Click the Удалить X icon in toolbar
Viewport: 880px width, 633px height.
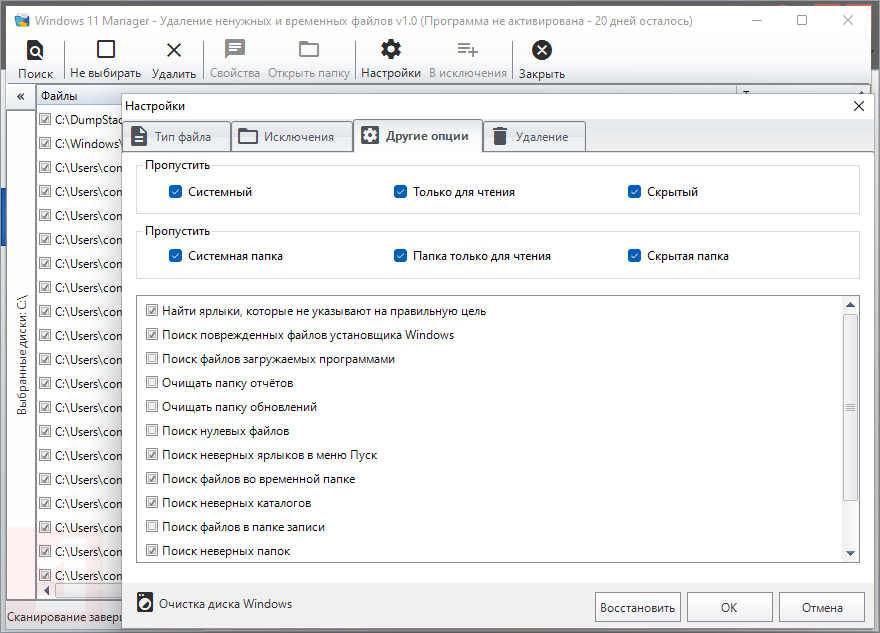174,50
